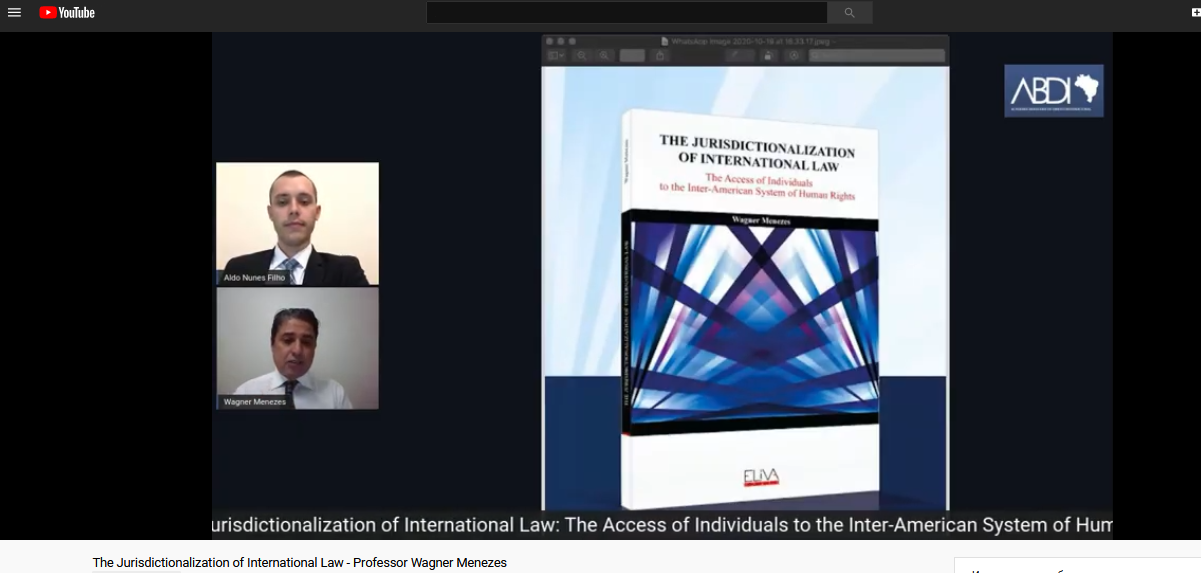Click the Aldo Nunes Filho webcam tile

[x=297, y=224]
